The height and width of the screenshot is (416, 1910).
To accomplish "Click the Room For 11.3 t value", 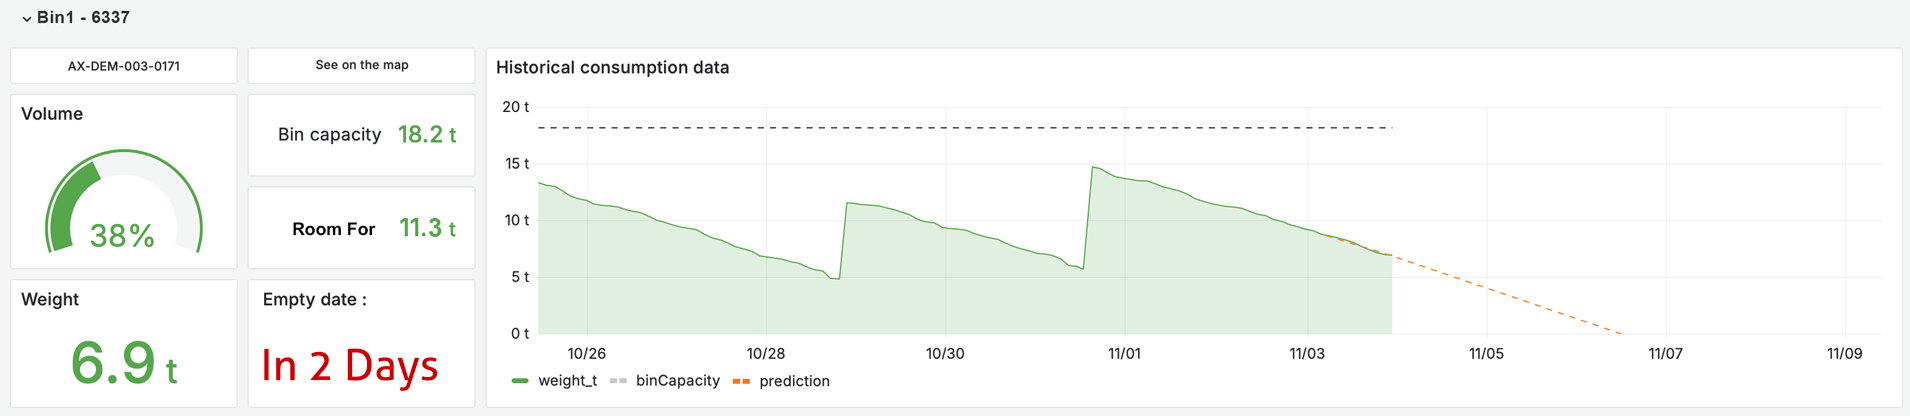I will click(x=427, y=229).
